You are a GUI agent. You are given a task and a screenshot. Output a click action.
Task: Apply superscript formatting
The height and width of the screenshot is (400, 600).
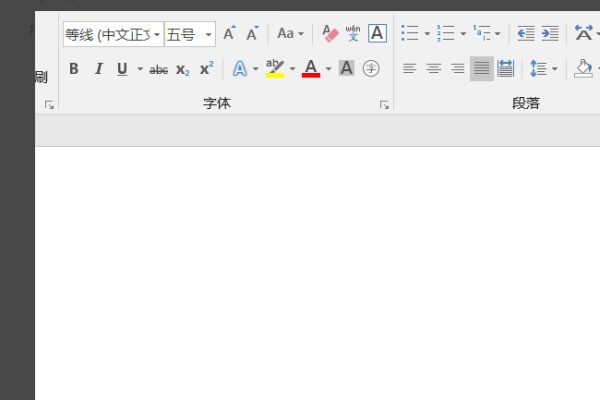tap(206, 69)
